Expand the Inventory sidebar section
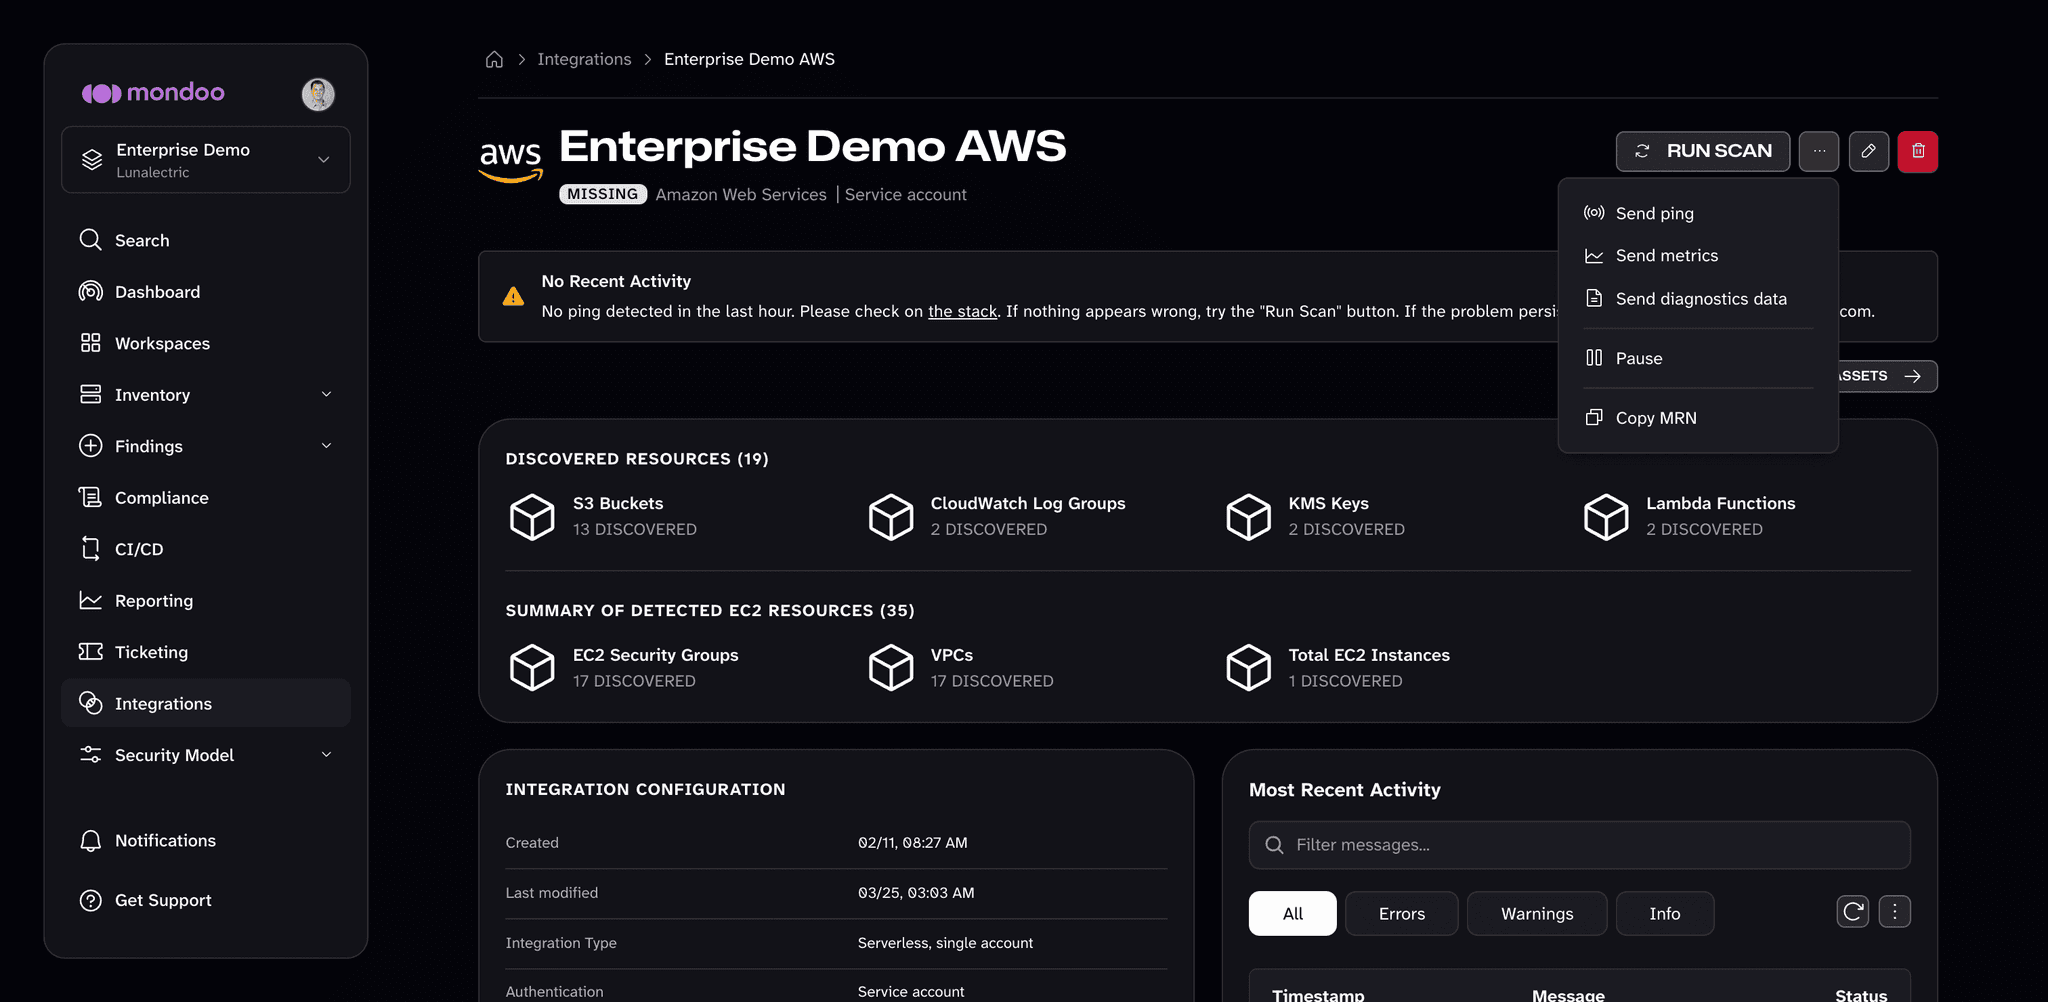This screenshot has height=1002, width=2048. (206, 395)
